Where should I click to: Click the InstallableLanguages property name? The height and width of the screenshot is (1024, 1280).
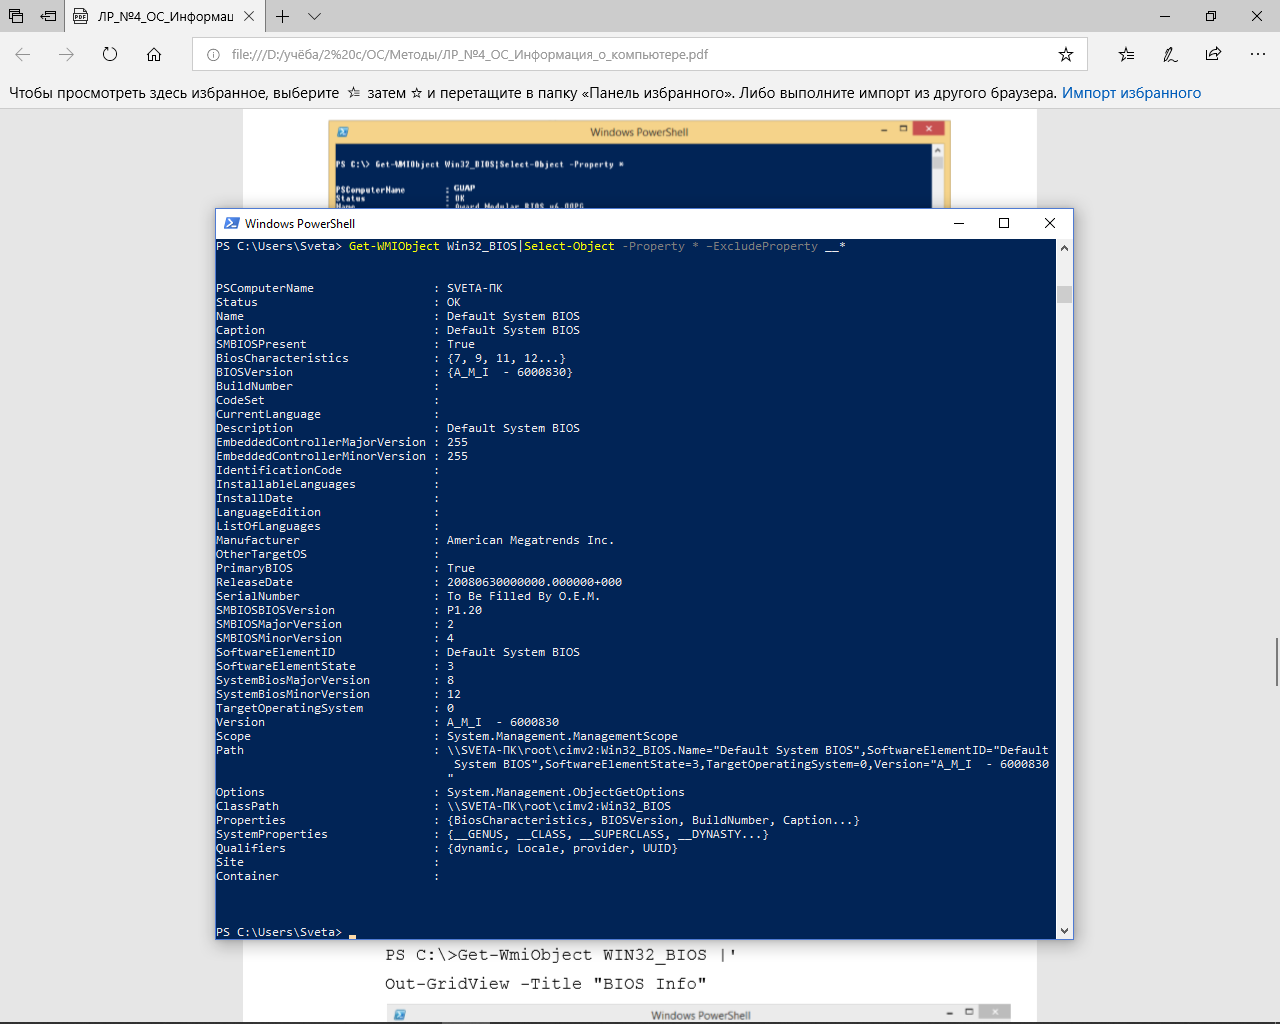[x=286, y=484]
